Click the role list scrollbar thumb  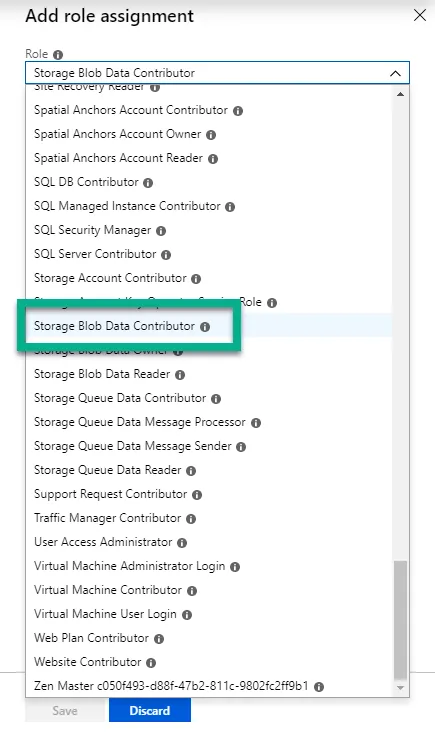point(400,621)
